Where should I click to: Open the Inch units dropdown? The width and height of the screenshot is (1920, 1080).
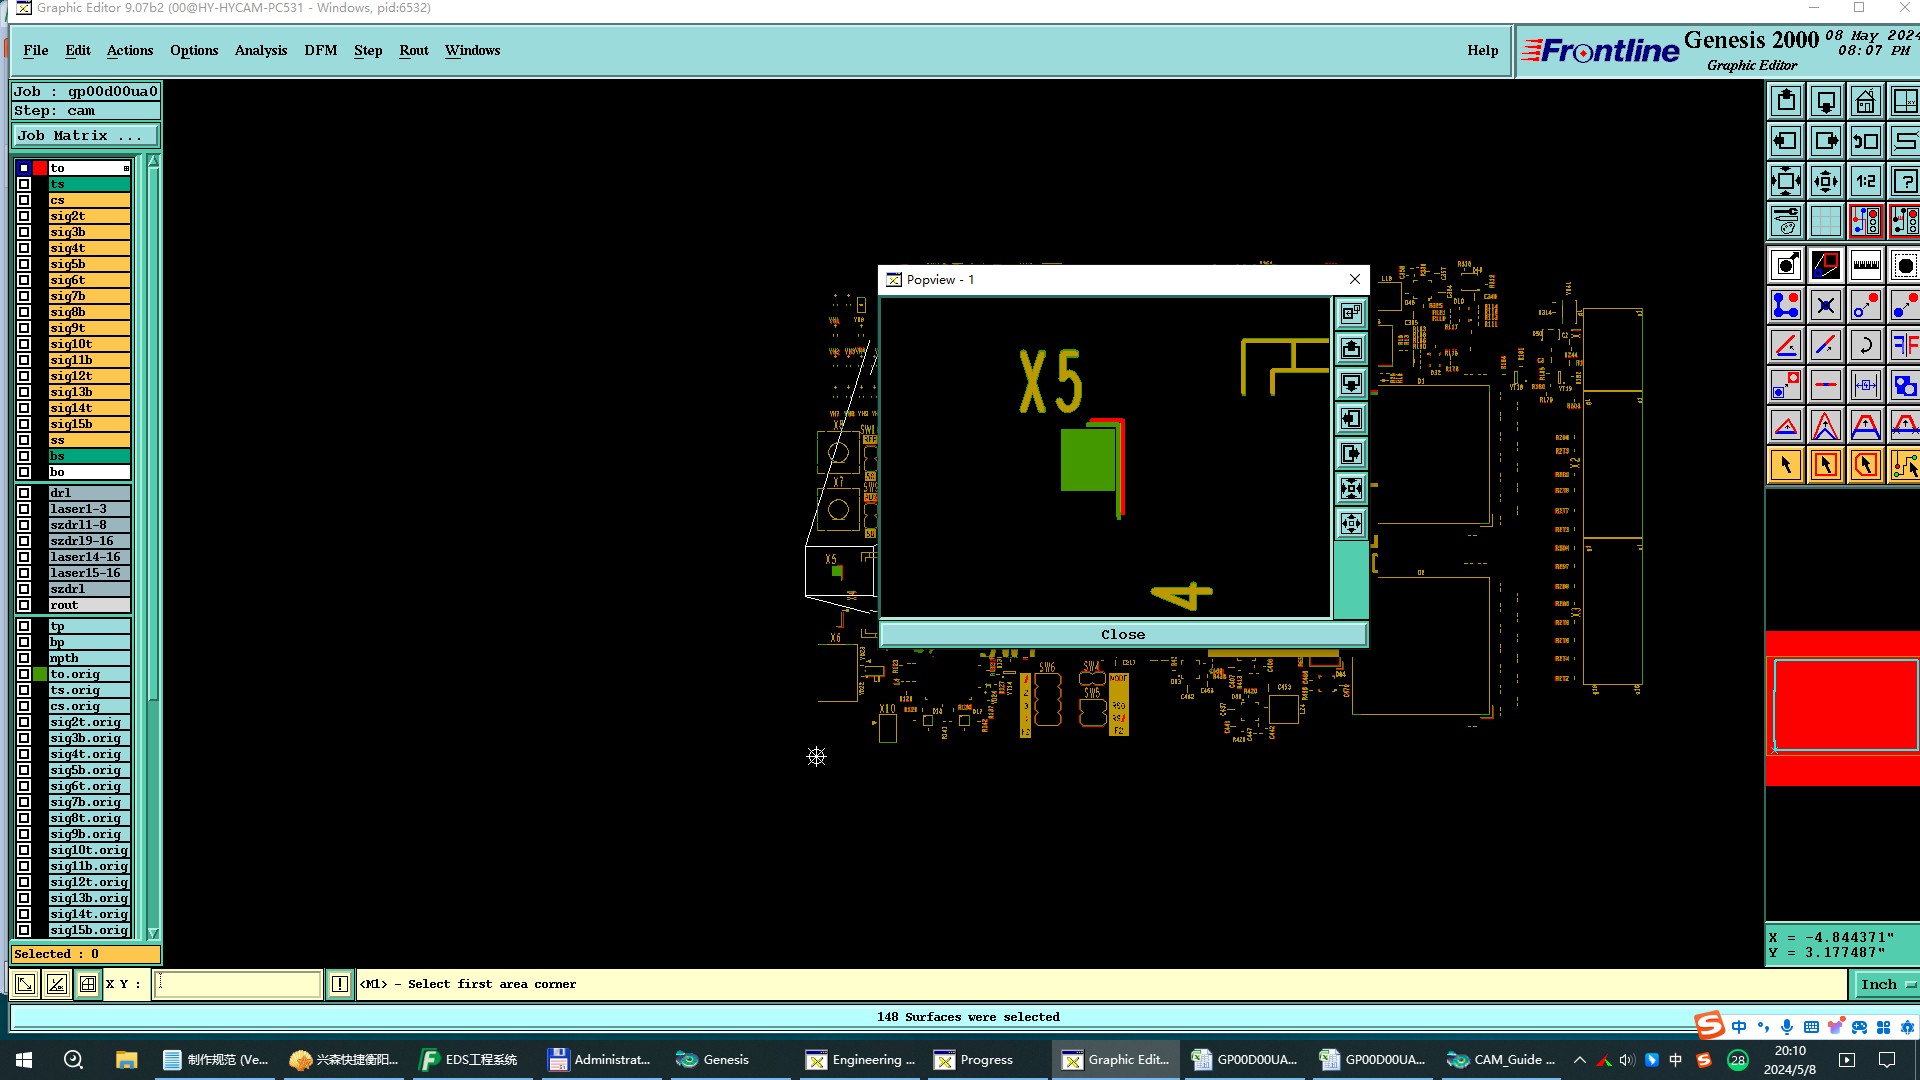[1886, 985]
